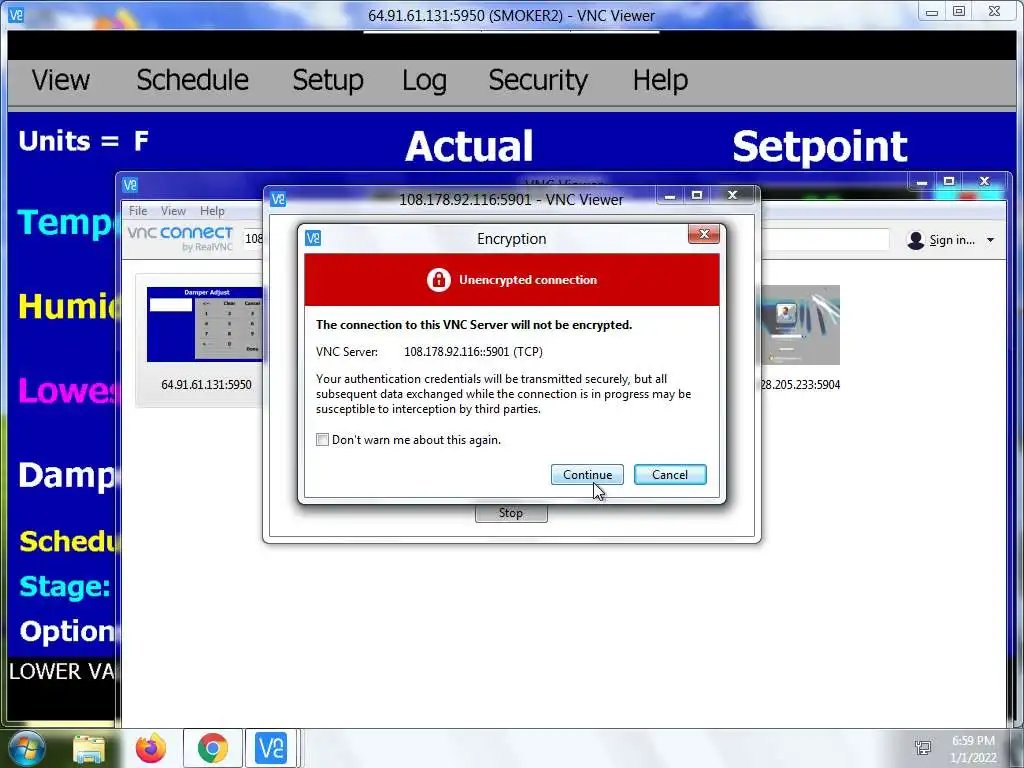
Task: Open Chrome from the taskbar
Action: coord(212,748)
